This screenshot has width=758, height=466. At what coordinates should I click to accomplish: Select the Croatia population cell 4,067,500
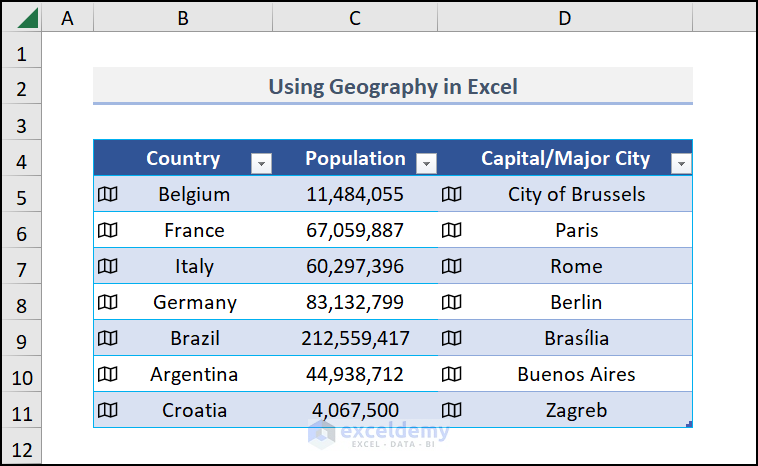point(355,410)
